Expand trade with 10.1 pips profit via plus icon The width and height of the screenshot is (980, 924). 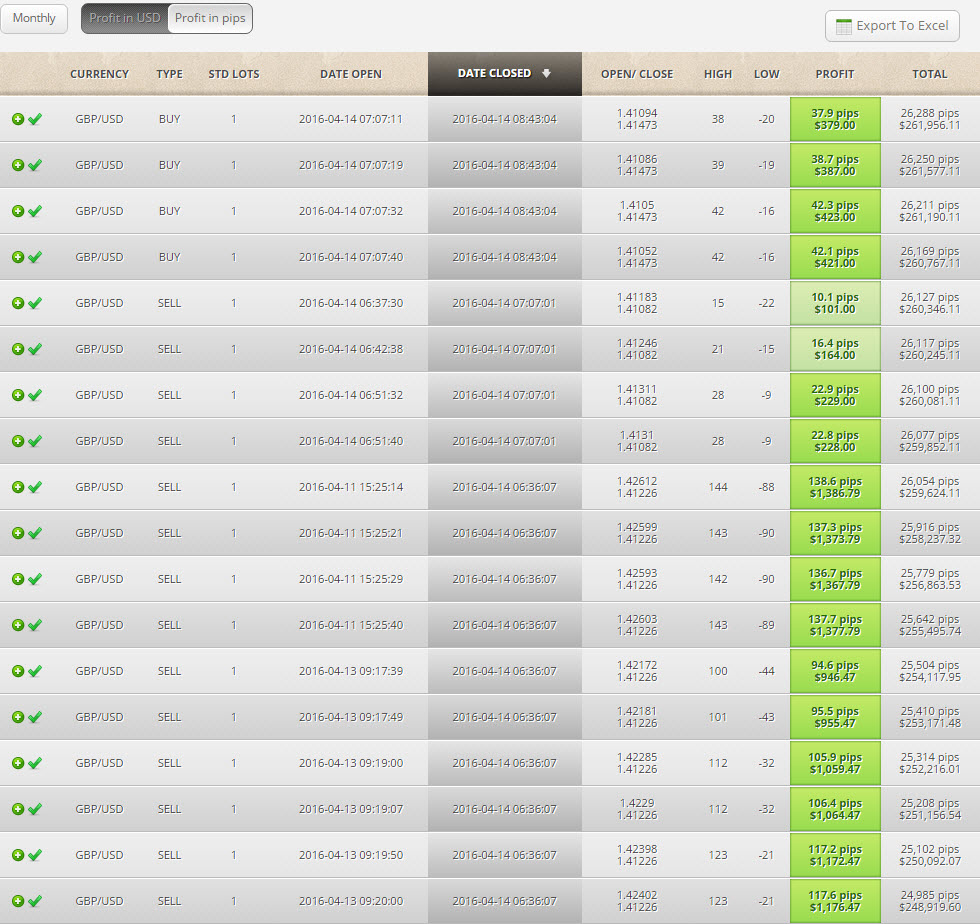18,303
